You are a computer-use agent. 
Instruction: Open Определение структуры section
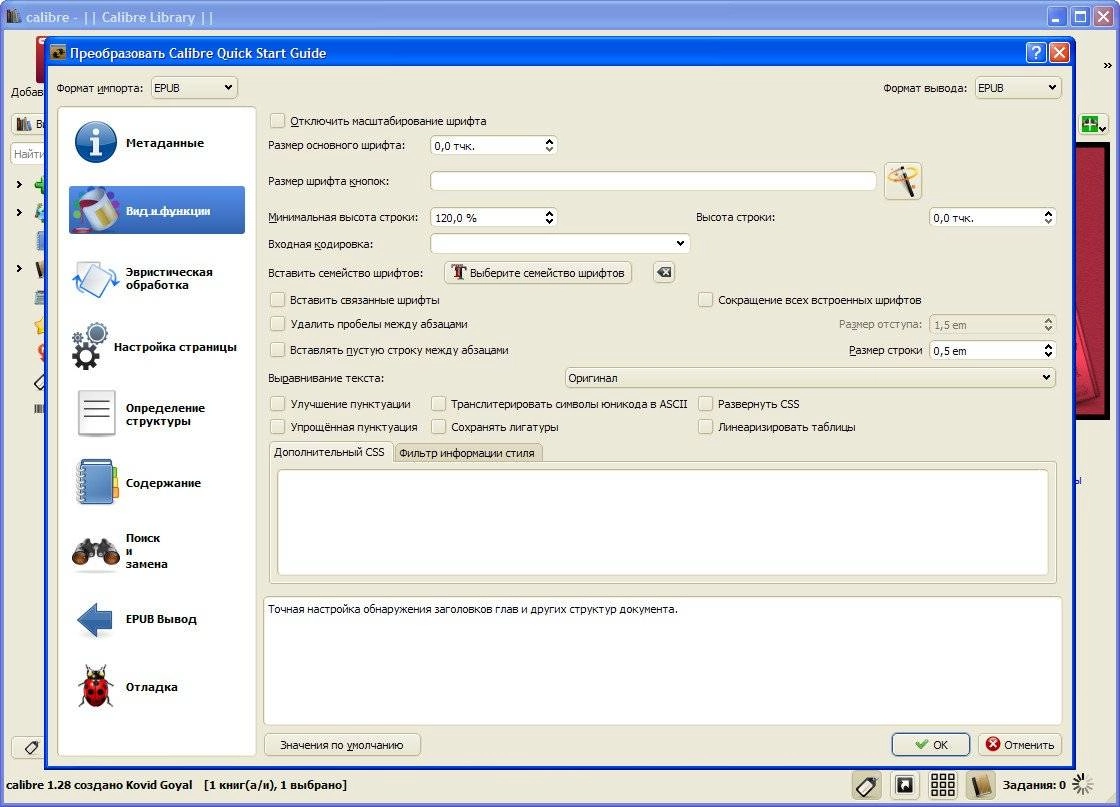coord(156,414)
